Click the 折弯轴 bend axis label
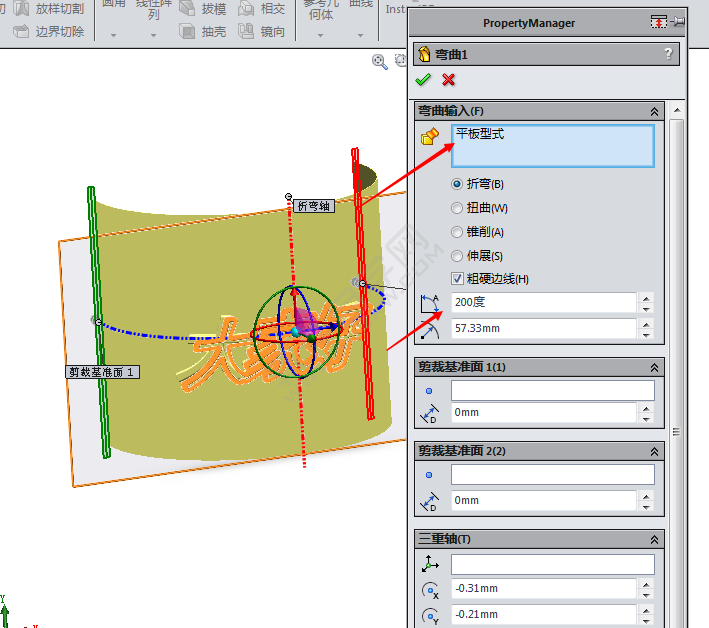The image size is (709, 628). pyautogui.click(x=314, y=206)
